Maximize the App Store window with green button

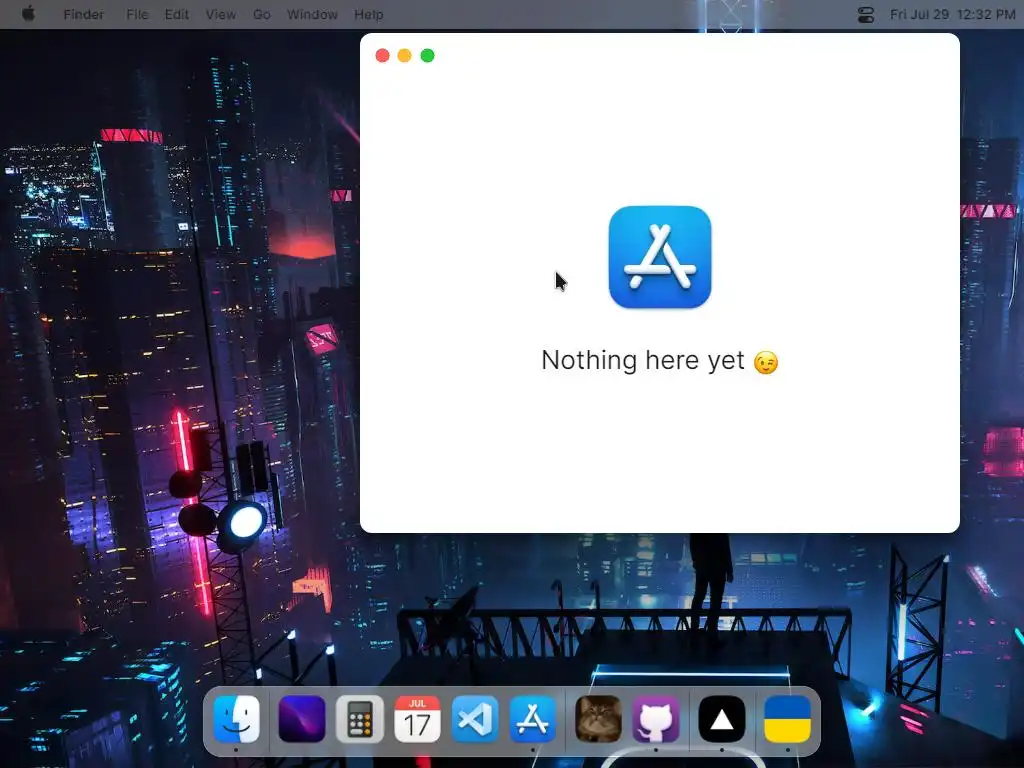[427, 56]
